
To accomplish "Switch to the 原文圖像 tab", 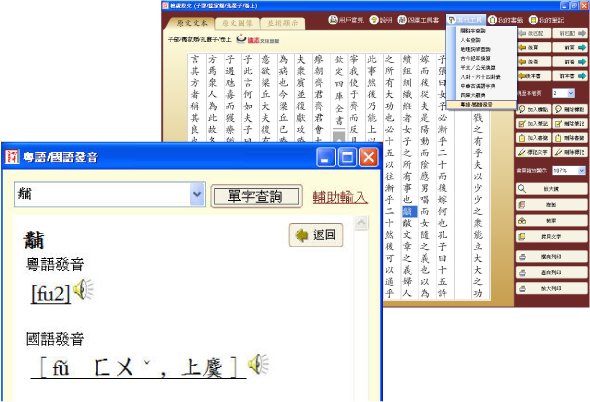I will tap(237, 23).
